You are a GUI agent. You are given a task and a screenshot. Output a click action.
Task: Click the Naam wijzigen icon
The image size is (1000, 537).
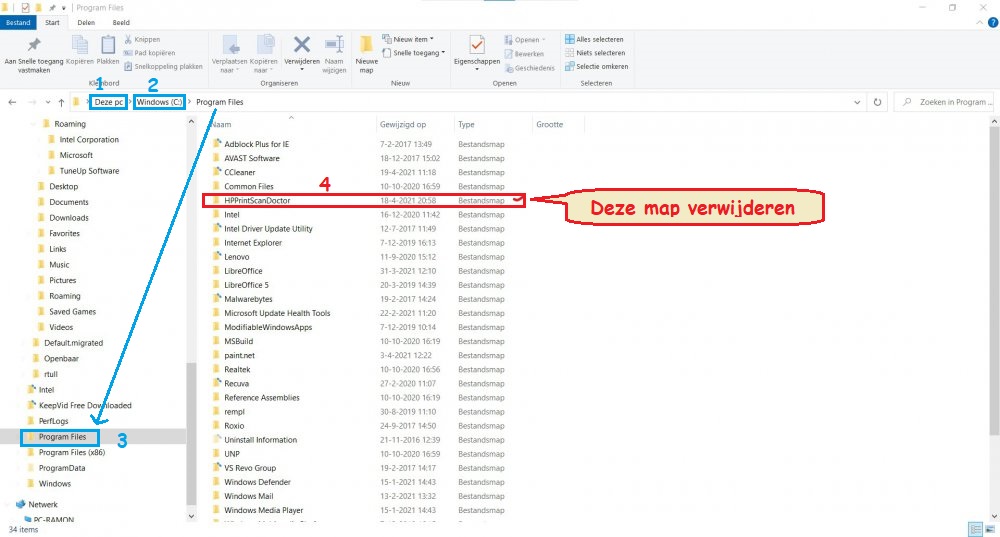pyautogui.click(x=334, y=45)
